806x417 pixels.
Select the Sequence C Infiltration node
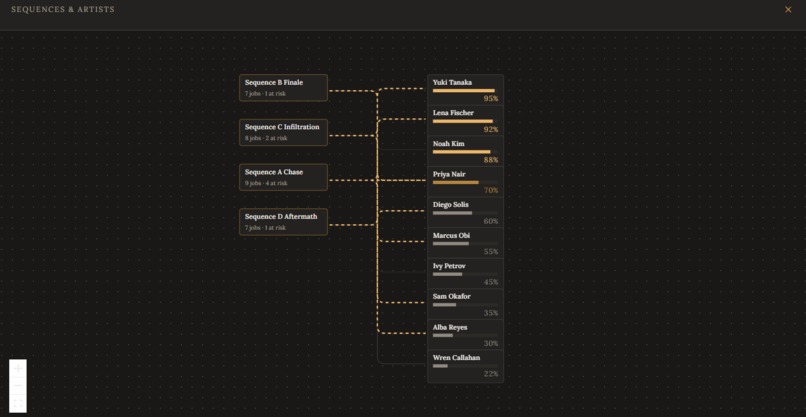(283, 132)
